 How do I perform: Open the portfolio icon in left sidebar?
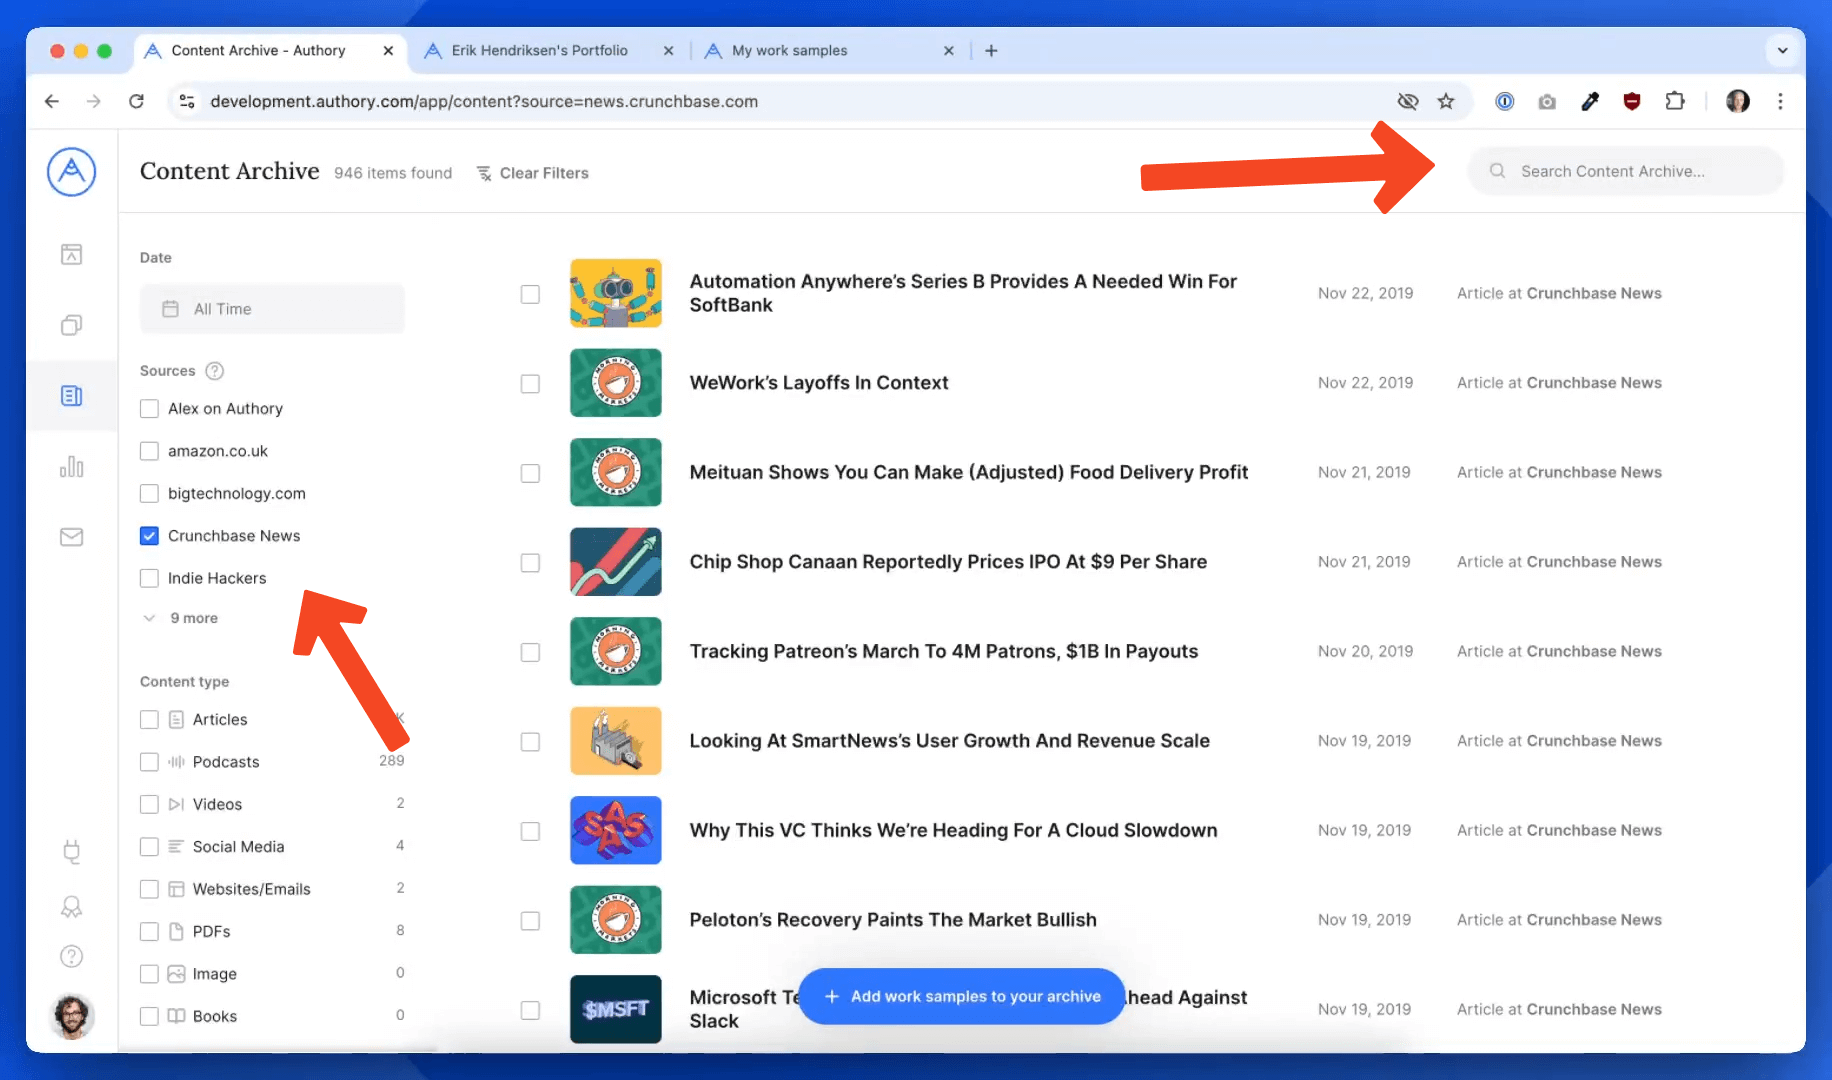pyautogui.click(x=71, y=254)
